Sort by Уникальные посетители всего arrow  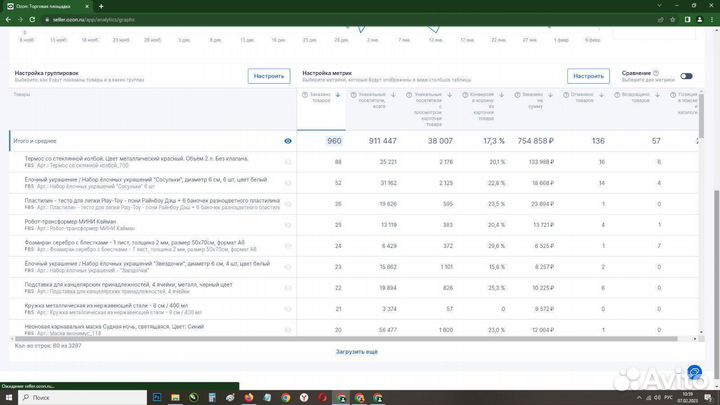coord(393,95)
